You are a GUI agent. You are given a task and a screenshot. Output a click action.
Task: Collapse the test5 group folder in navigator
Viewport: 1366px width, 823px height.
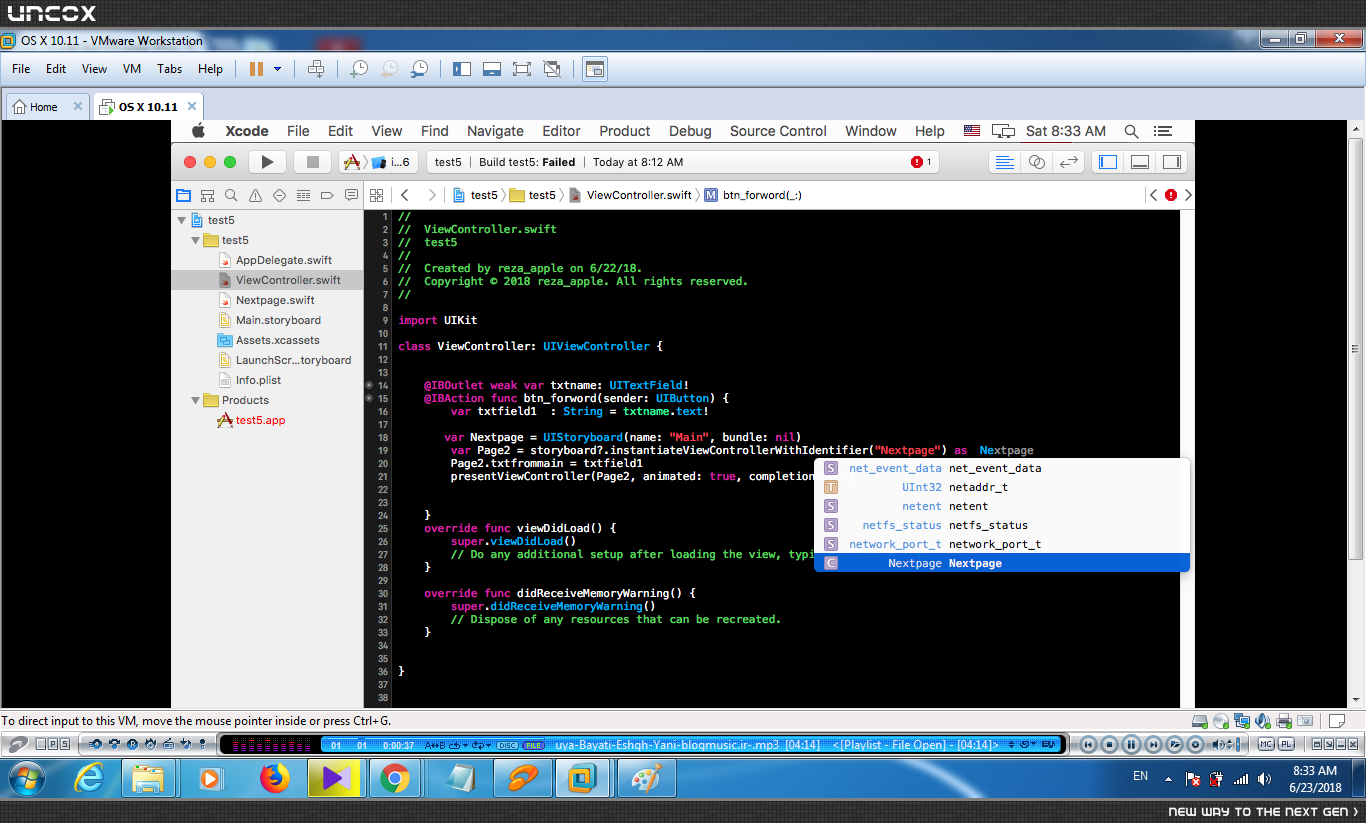click(196, 240)
